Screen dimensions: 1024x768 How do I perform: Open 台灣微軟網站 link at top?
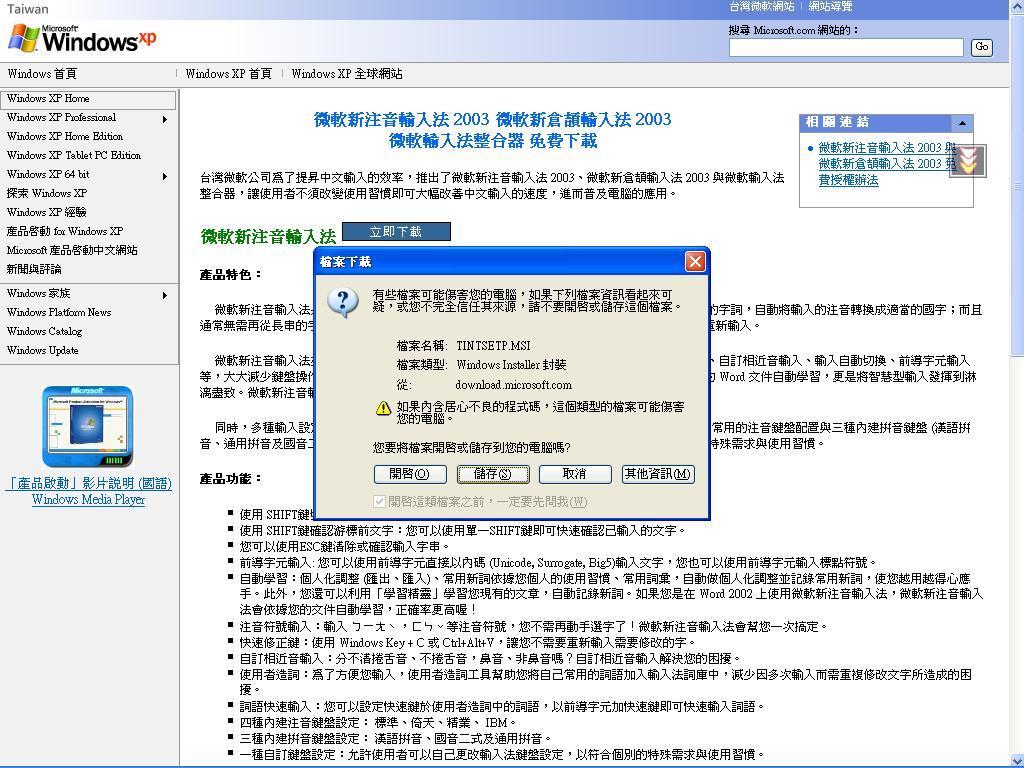[x=761, y=7]
